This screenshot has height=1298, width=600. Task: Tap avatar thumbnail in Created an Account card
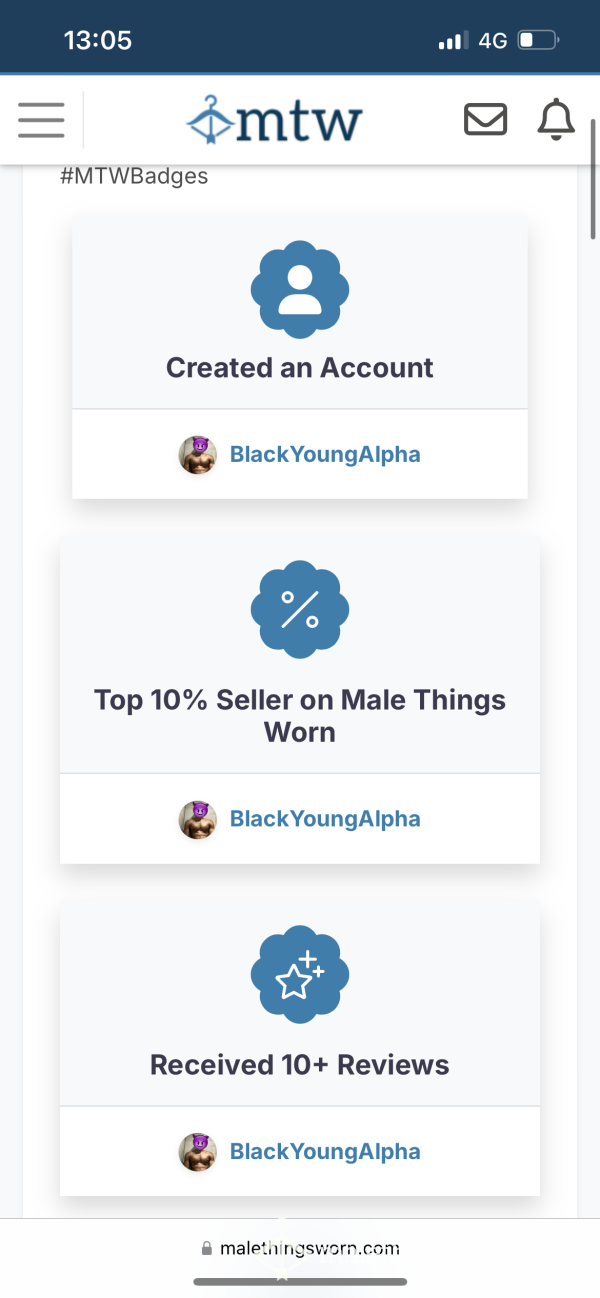[198, 455]
